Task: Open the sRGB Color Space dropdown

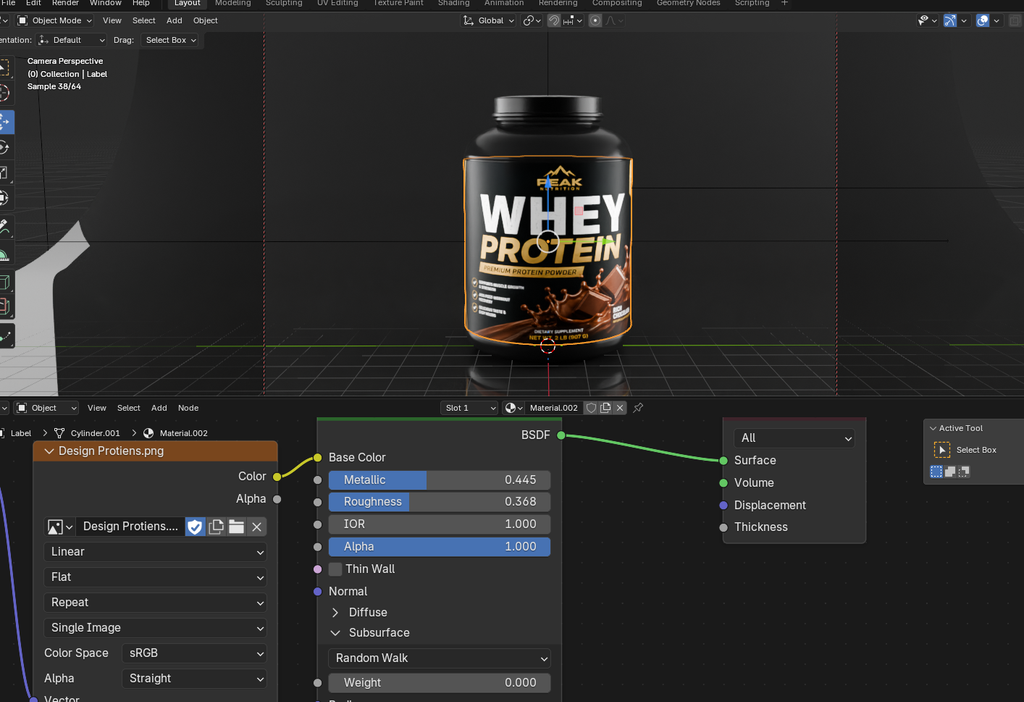Action: [x=195, y=653]
